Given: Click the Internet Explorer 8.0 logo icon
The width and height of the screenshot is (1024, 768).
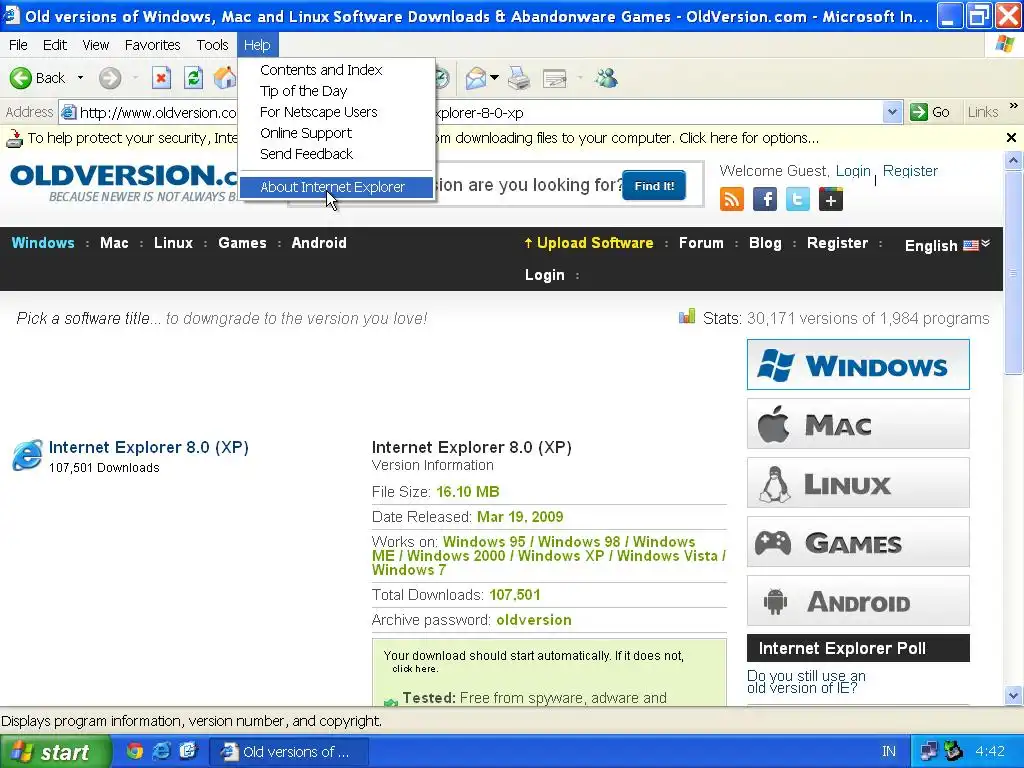Looking at the screenshot, I should (x=27, y=455).
